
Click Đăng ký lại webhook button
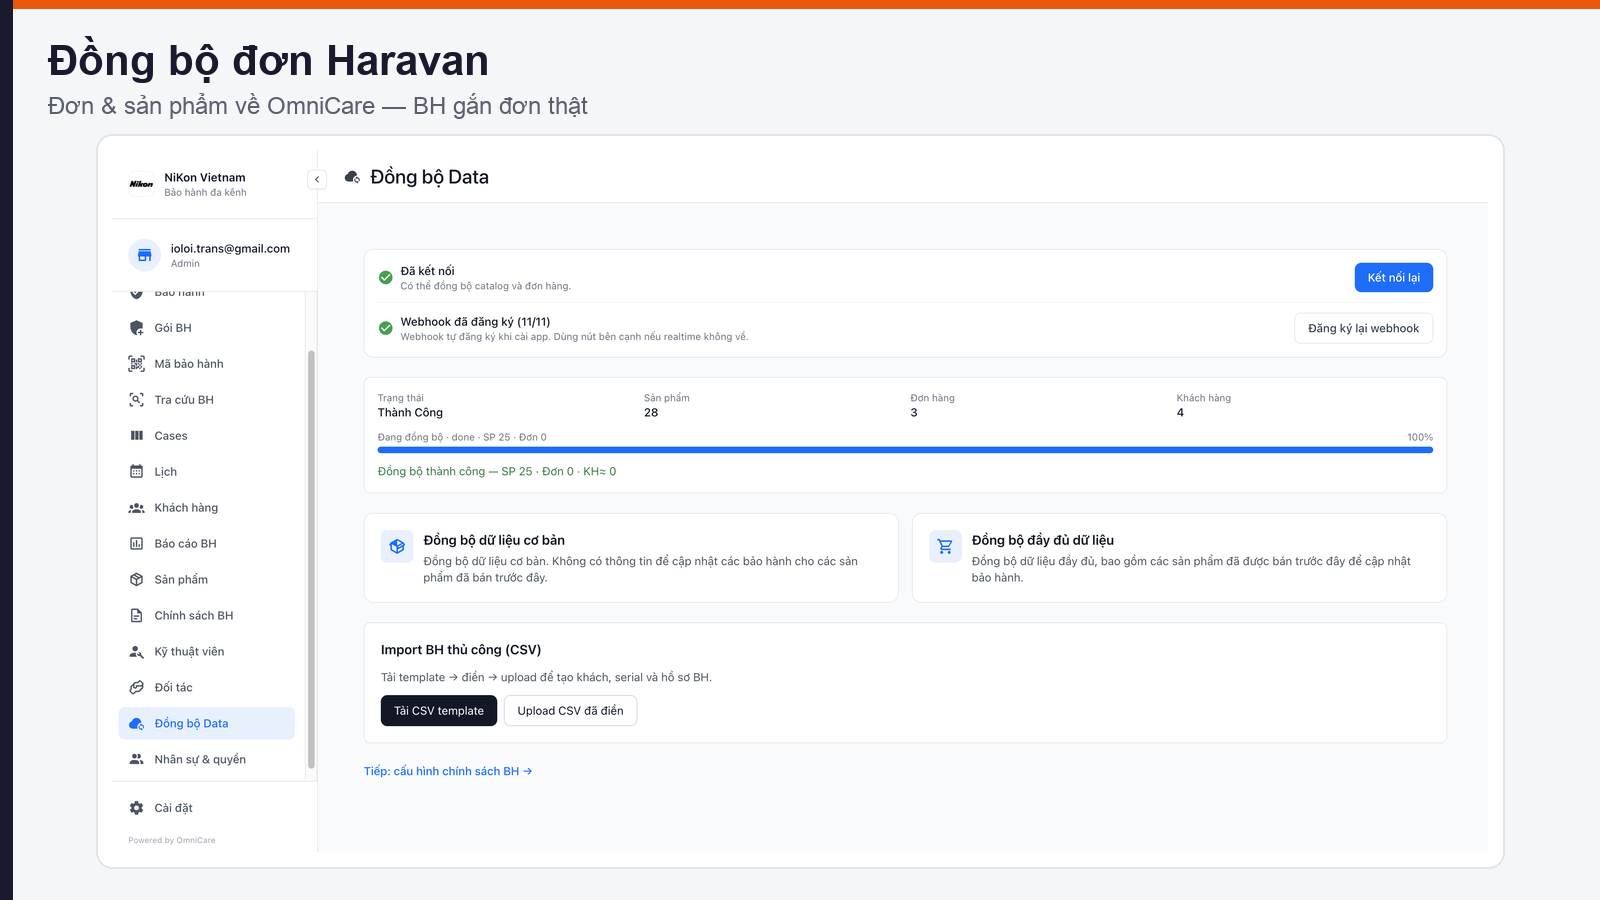pyautogui.click(x=1363, y=328)
